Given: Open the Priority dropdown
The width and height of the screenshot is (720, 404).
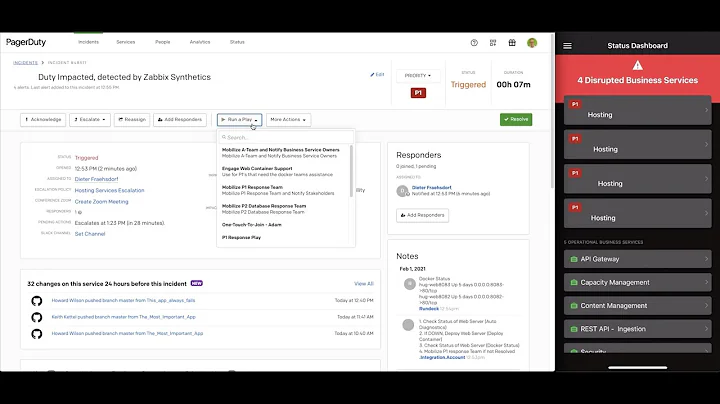Looking at the screenshot, I should [418, 76].
